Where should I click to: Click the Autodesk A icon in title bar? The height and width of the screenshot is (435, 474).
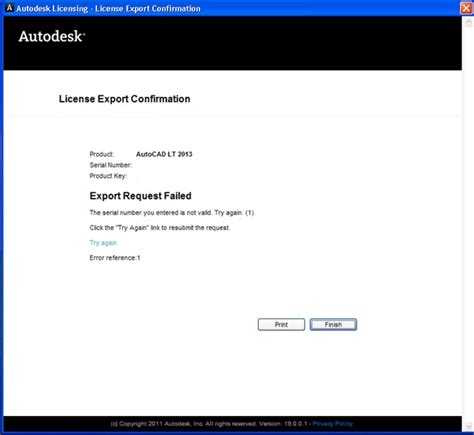9,8
